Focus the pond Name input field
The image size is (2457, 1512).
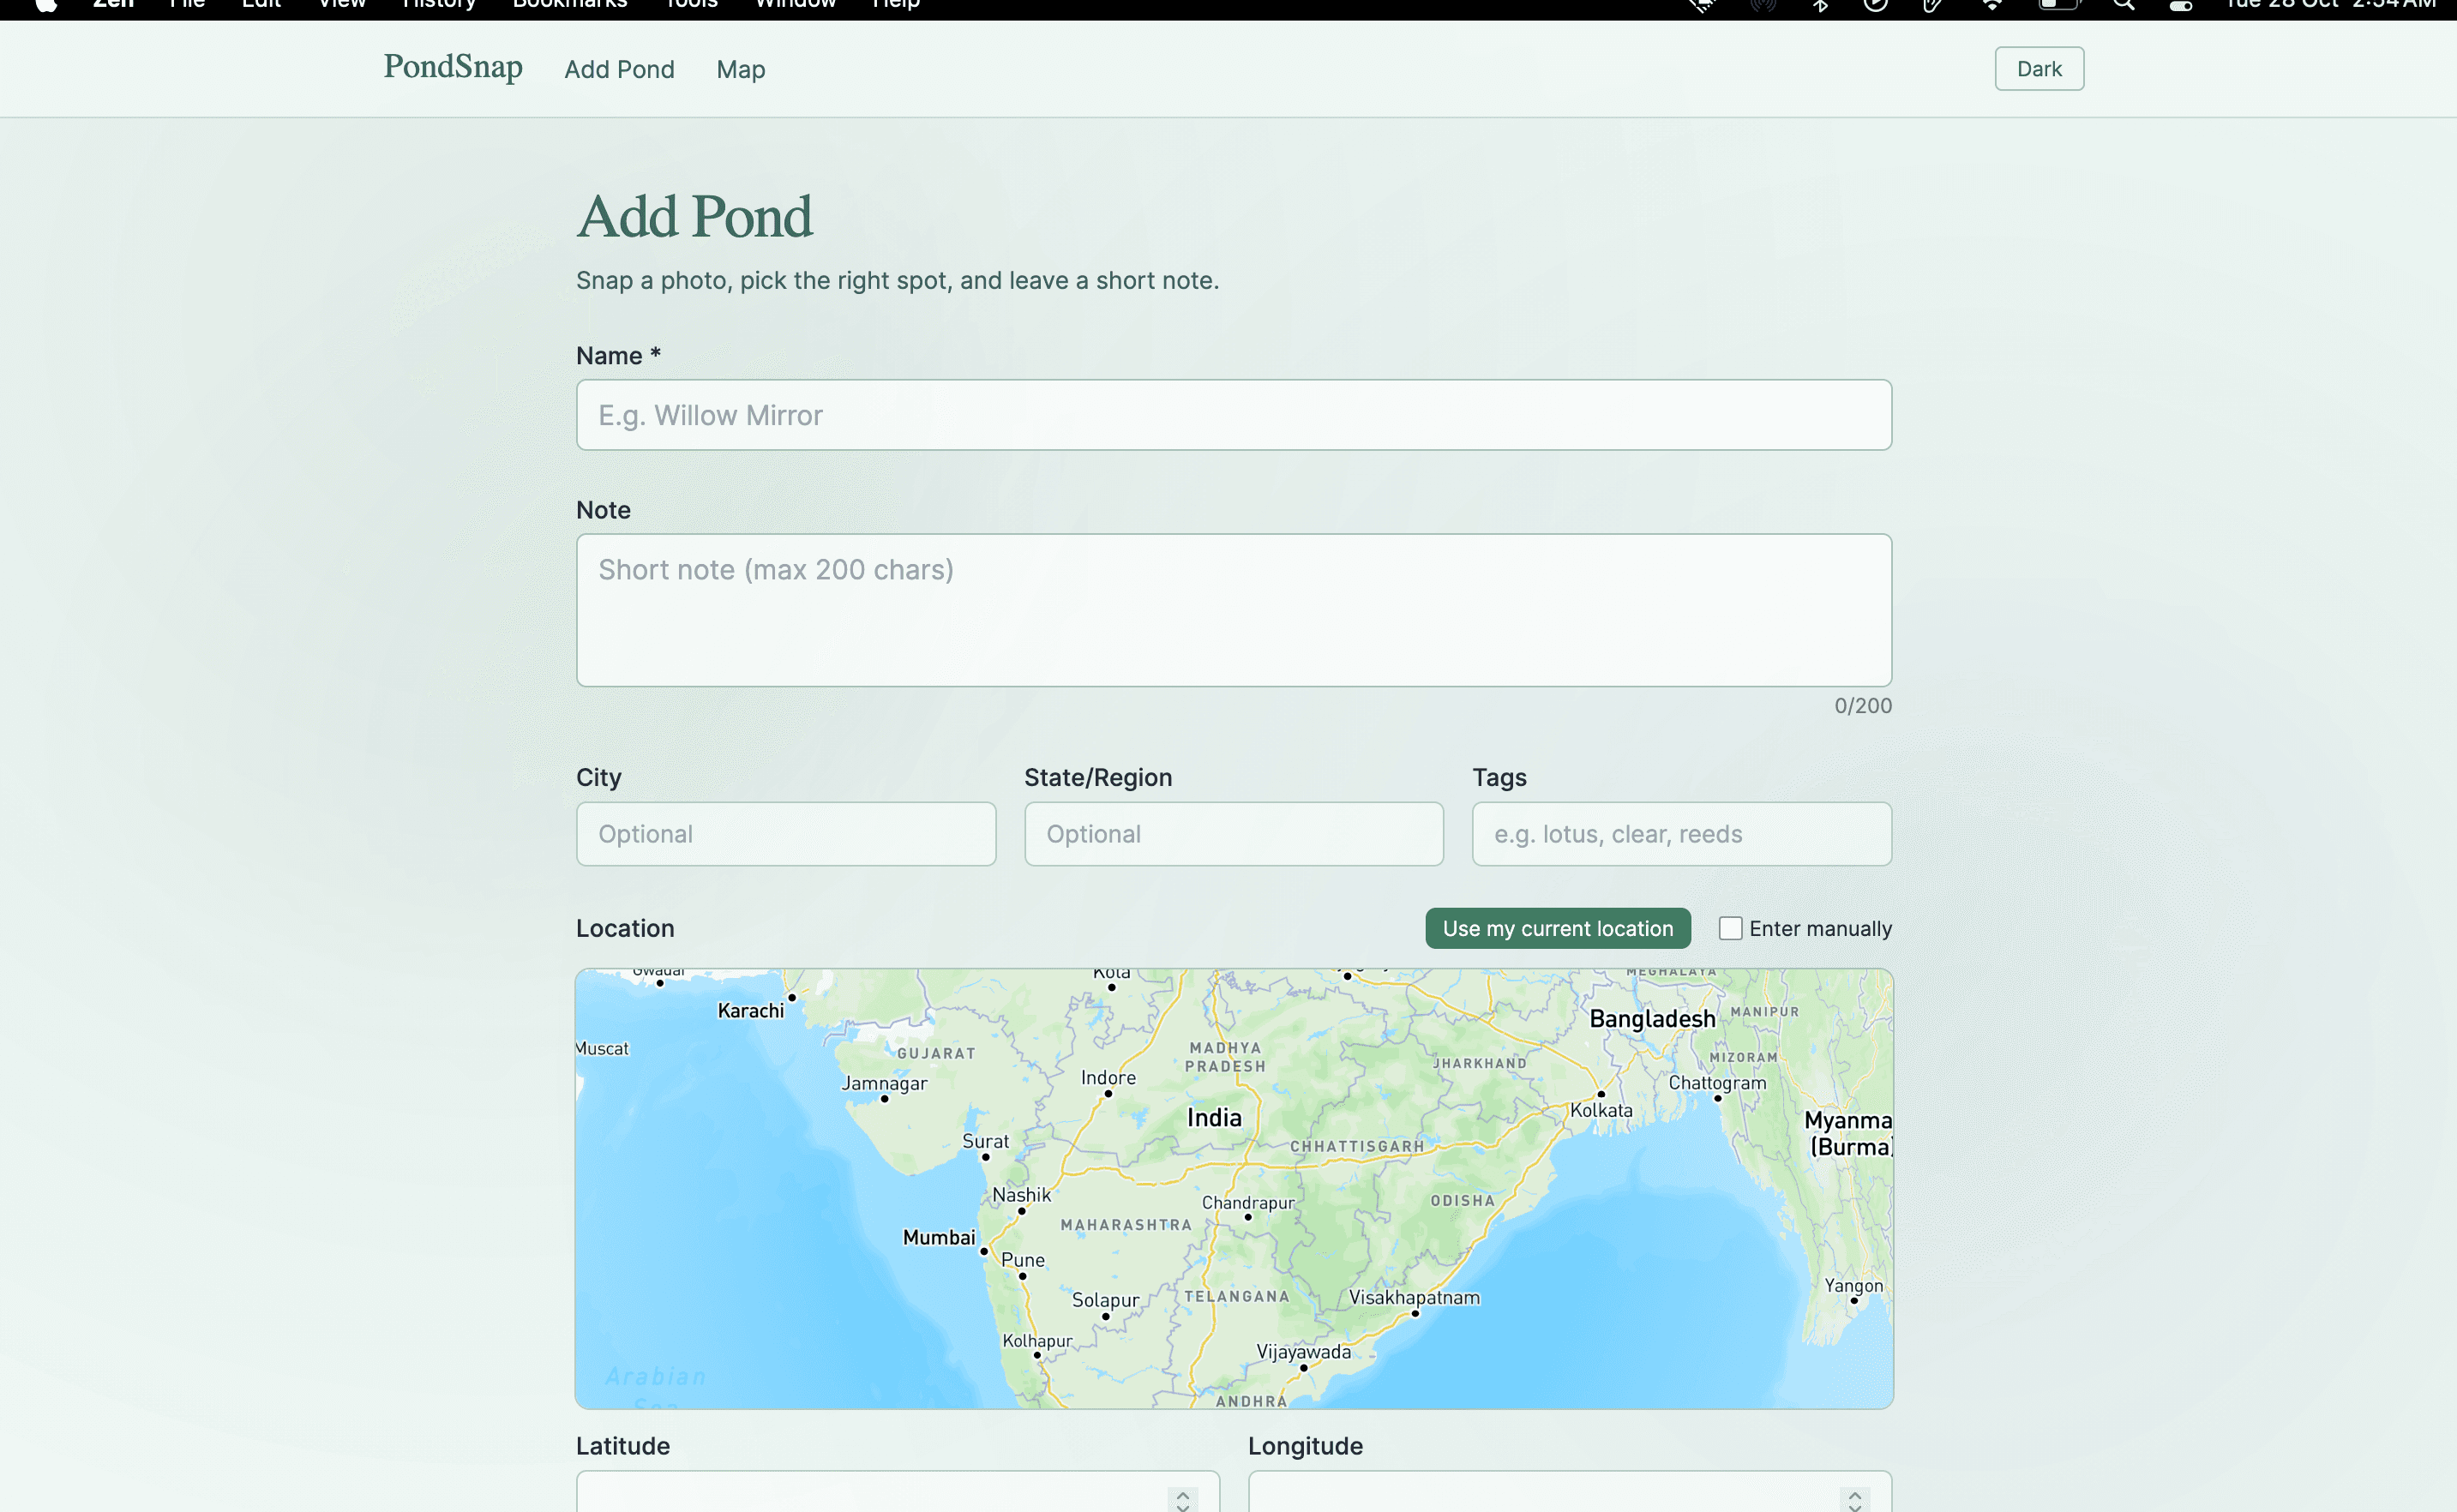tap(1233, 415)
